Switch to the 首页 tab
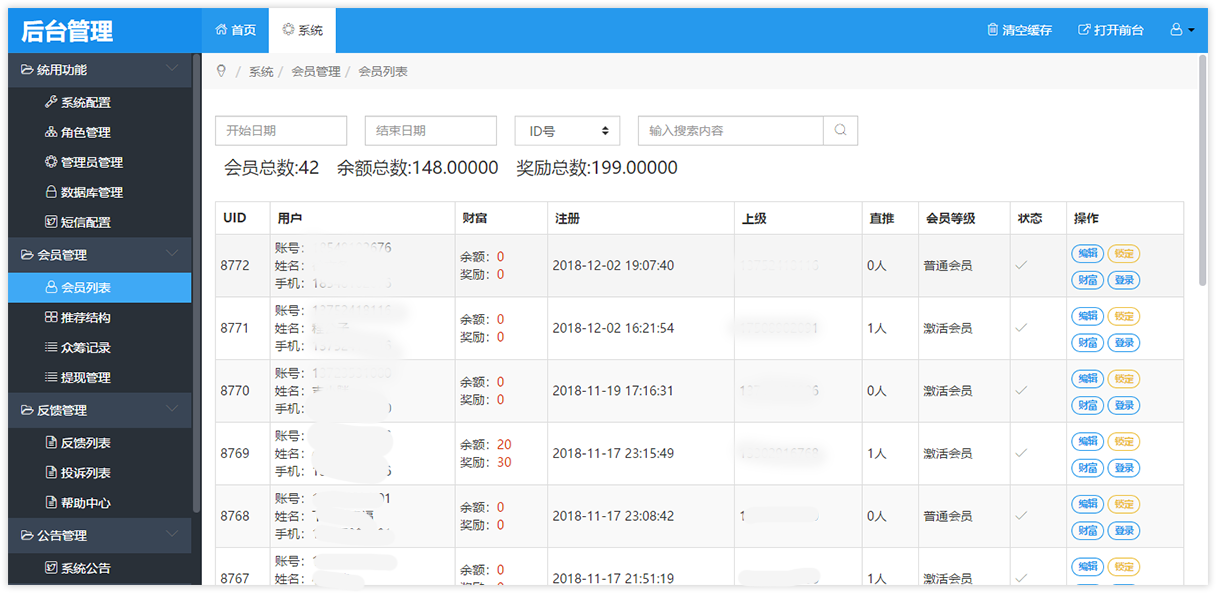This screenshot has height=593, width=1216. point(235,30)
